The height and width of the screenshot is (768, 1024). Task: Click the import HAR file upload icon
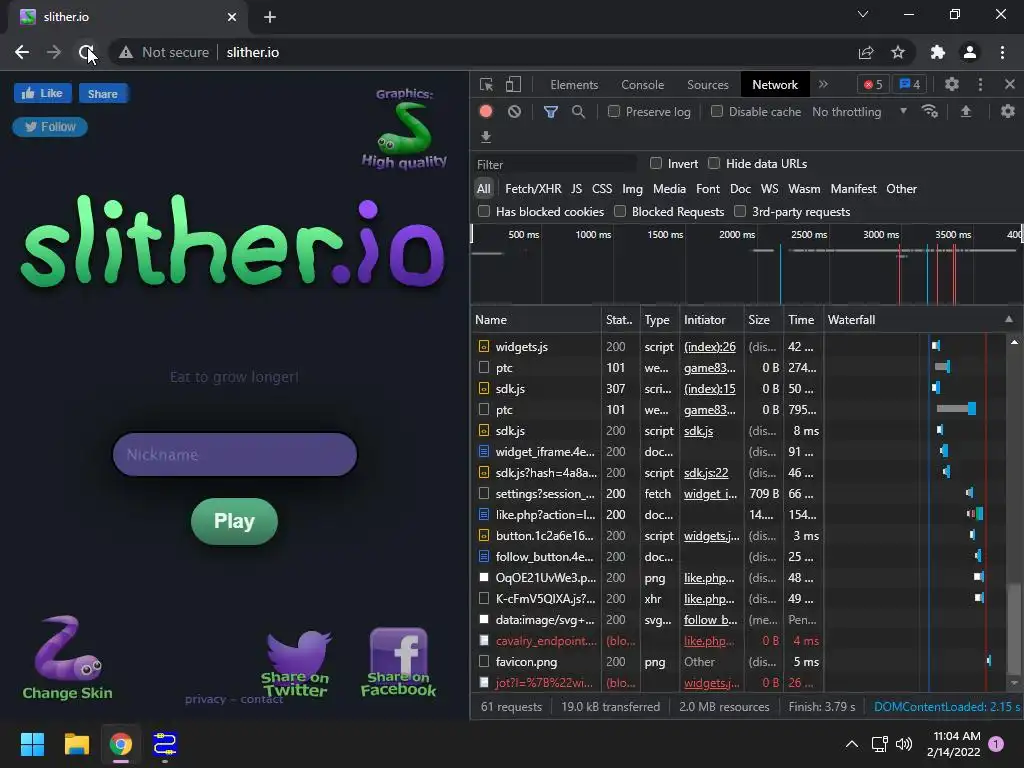[x=965, y=112]
